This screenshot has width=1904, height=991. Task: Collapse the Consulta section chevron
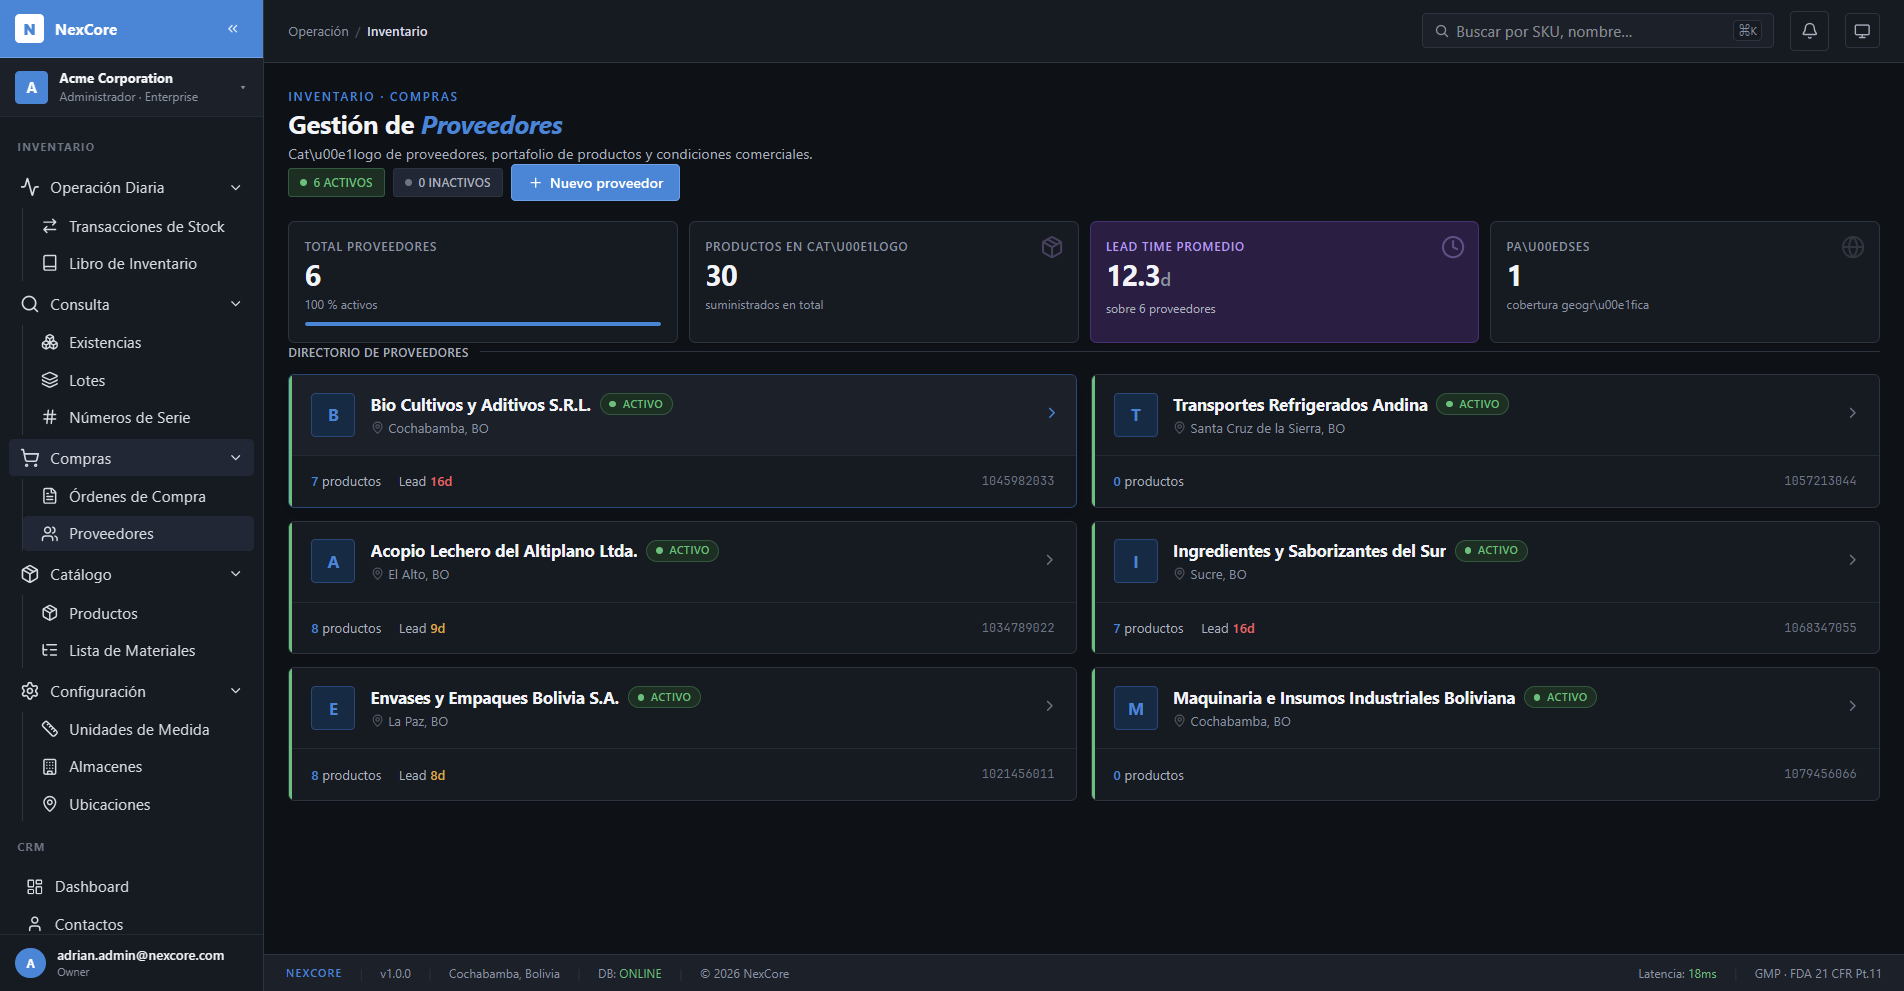[x=236, y=304]
